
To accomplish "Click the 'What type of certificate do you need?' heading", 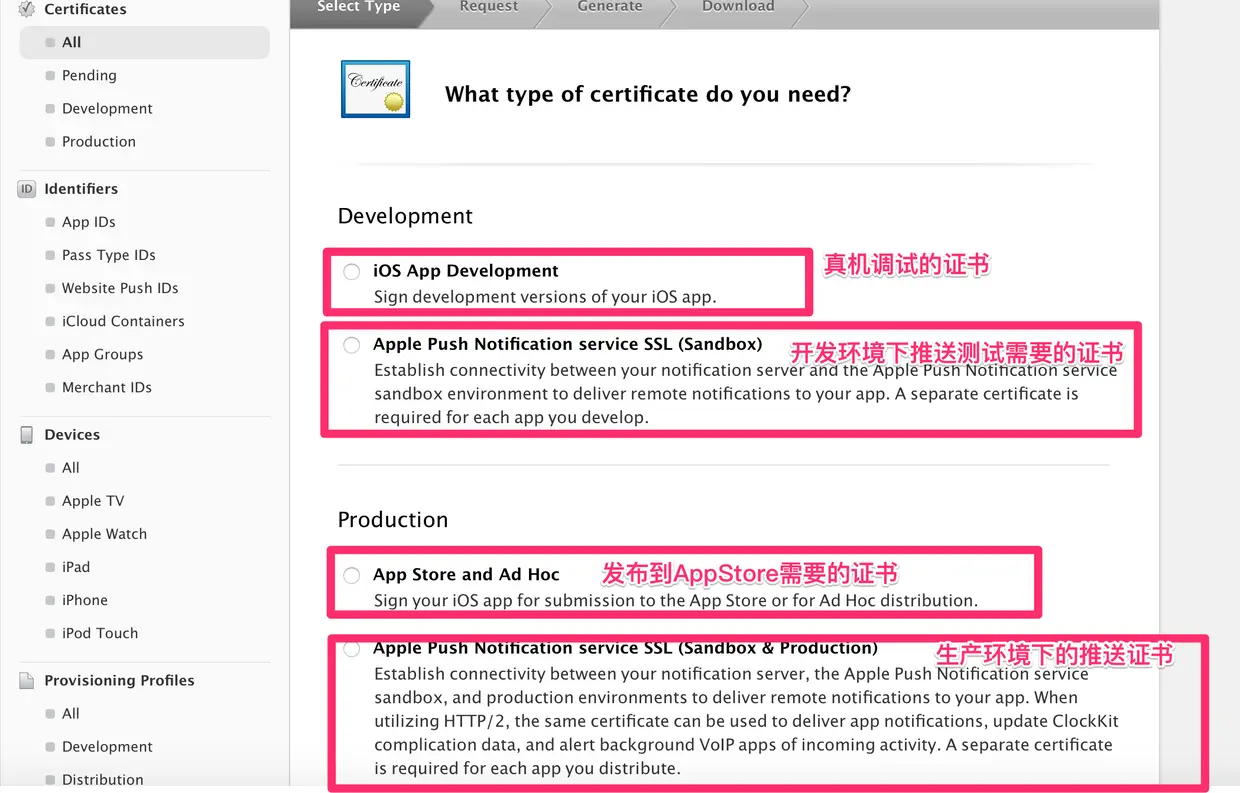I will pos(648,94).
